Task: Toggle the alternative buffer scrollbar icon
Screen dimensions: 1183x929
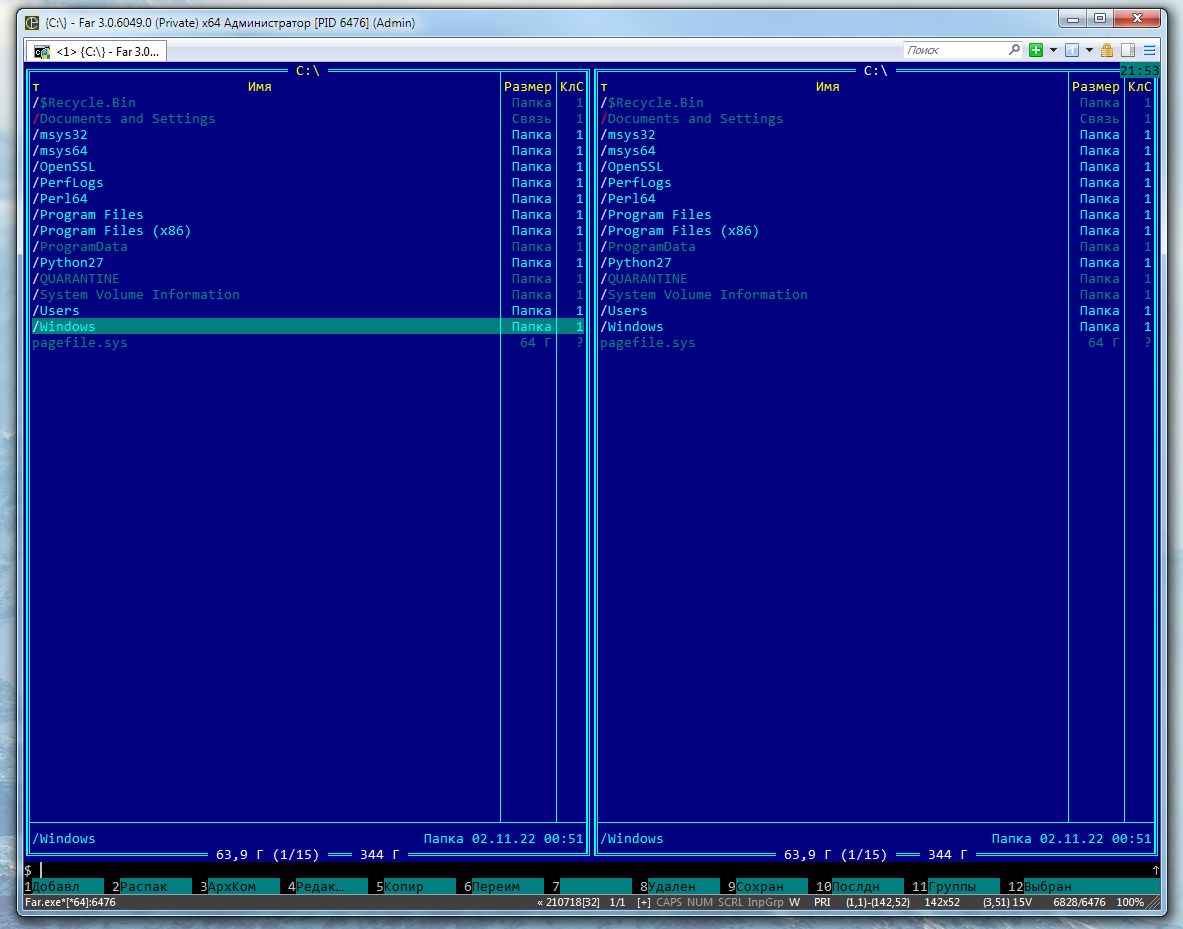Action: pyautogui.click(x=1128, y=50)
